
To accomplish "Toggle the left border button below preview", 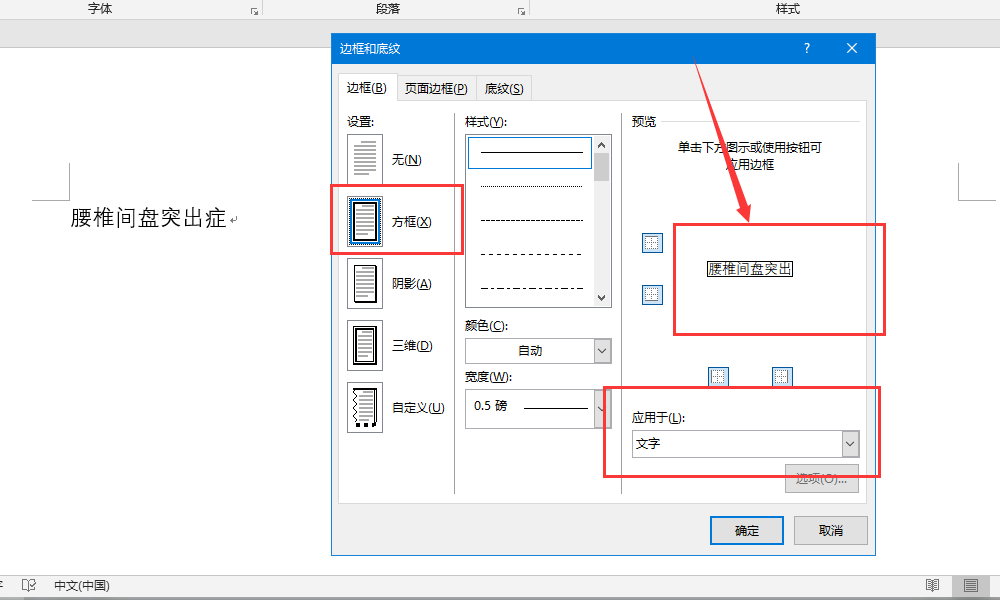I will click(x=718, y=377).
